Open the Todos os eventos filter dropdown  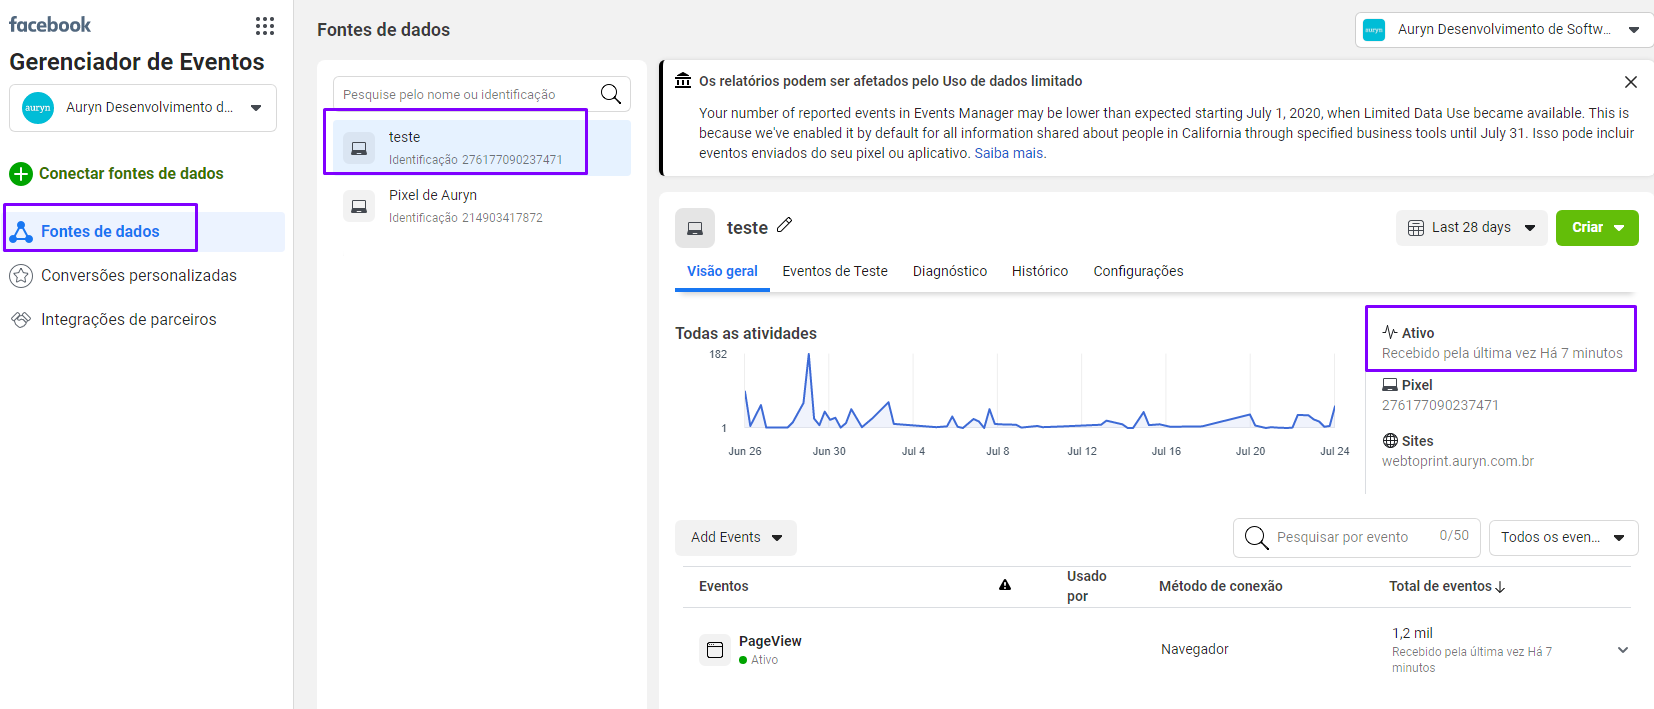click(x=1564, y=538)
